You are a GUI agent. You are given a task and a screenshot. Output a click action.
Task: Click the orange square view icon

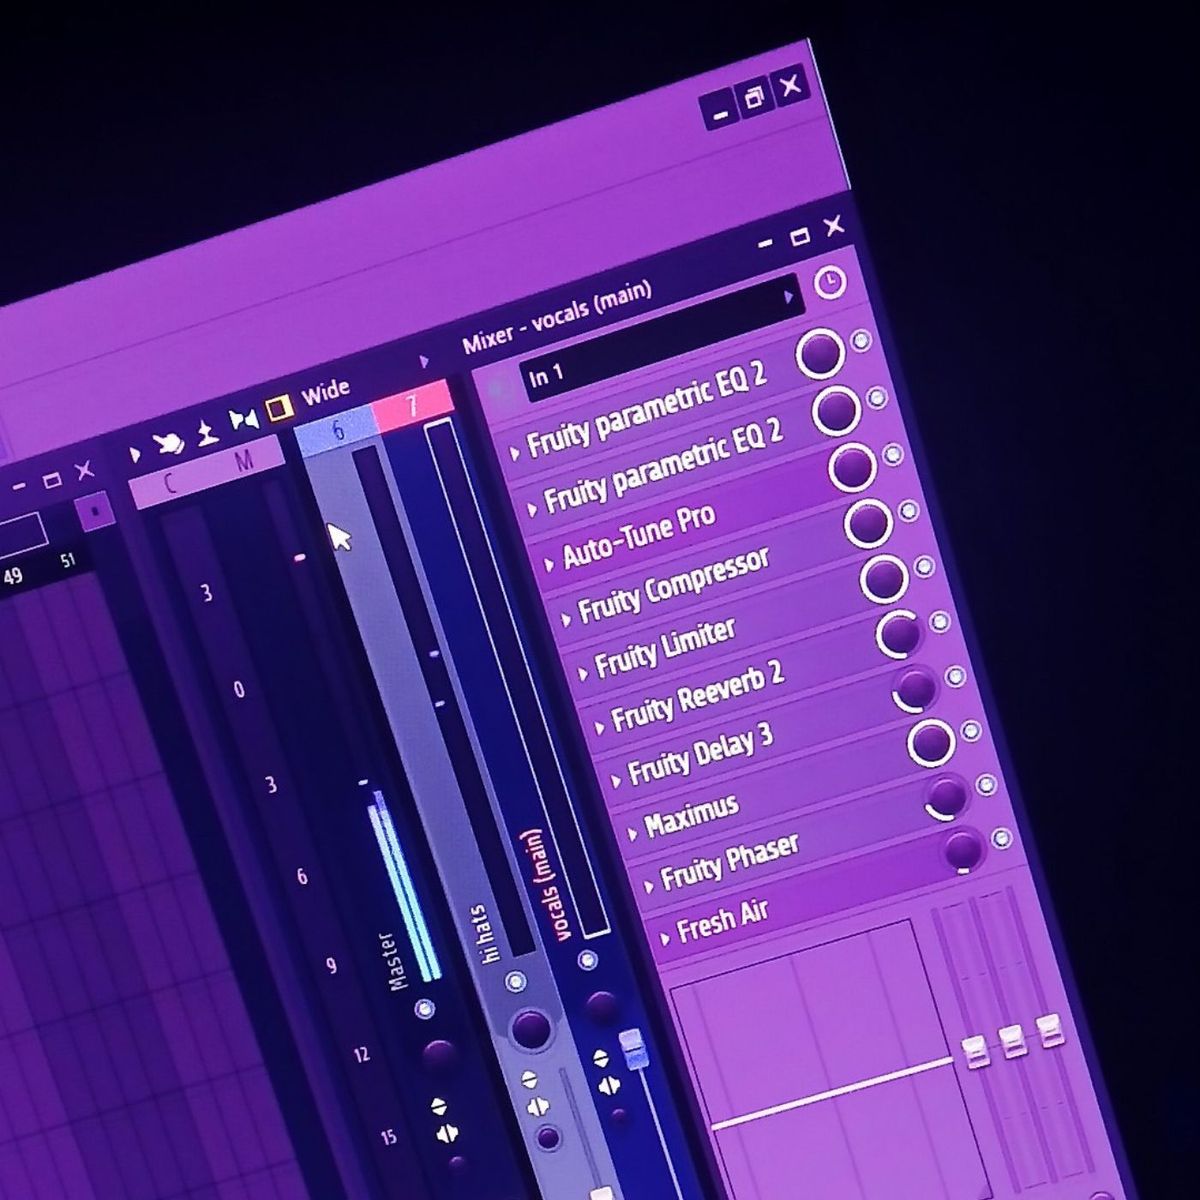(x=279, y=406)
